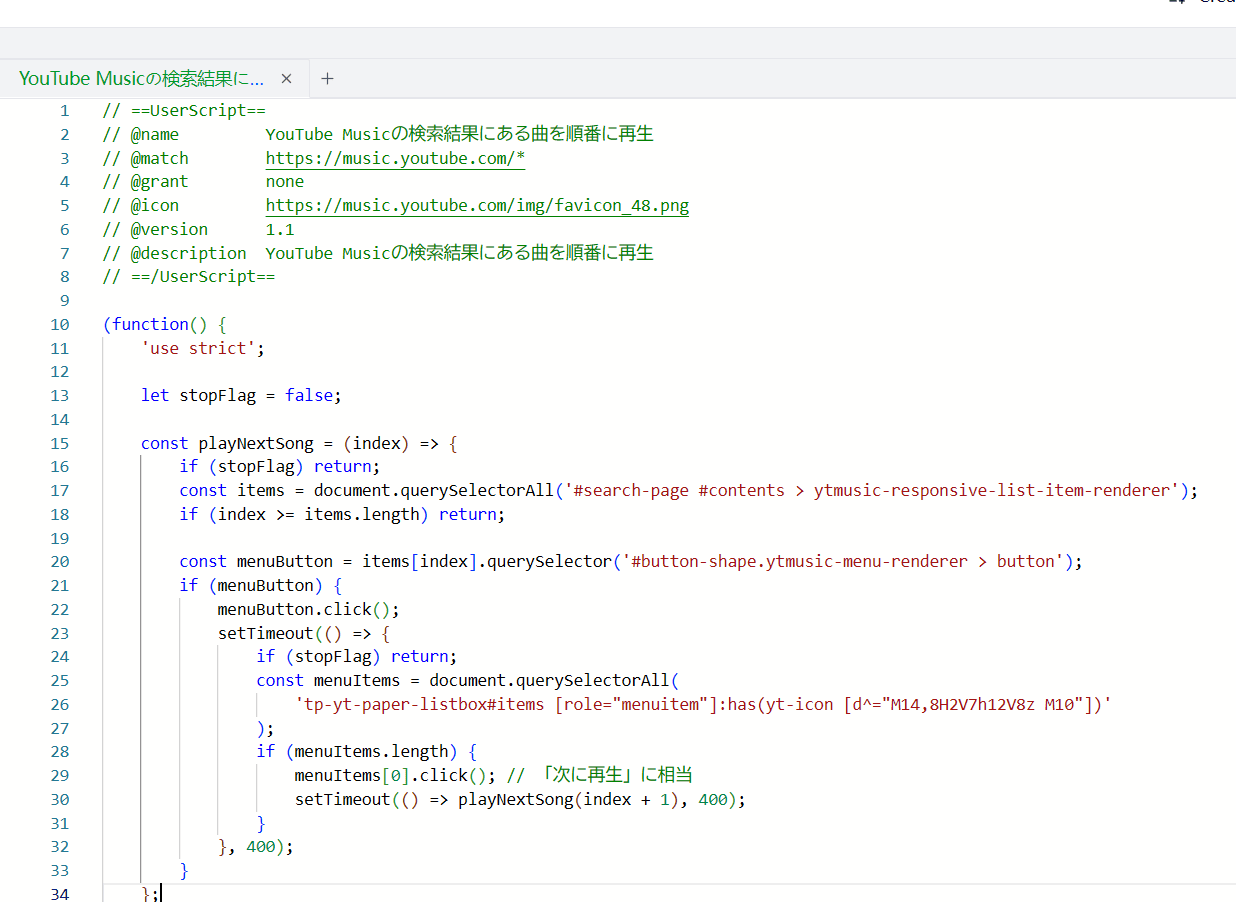The image size is (1236, 902).
Task: Click 'const menuItems' declaration line
Action: point(467,680)
